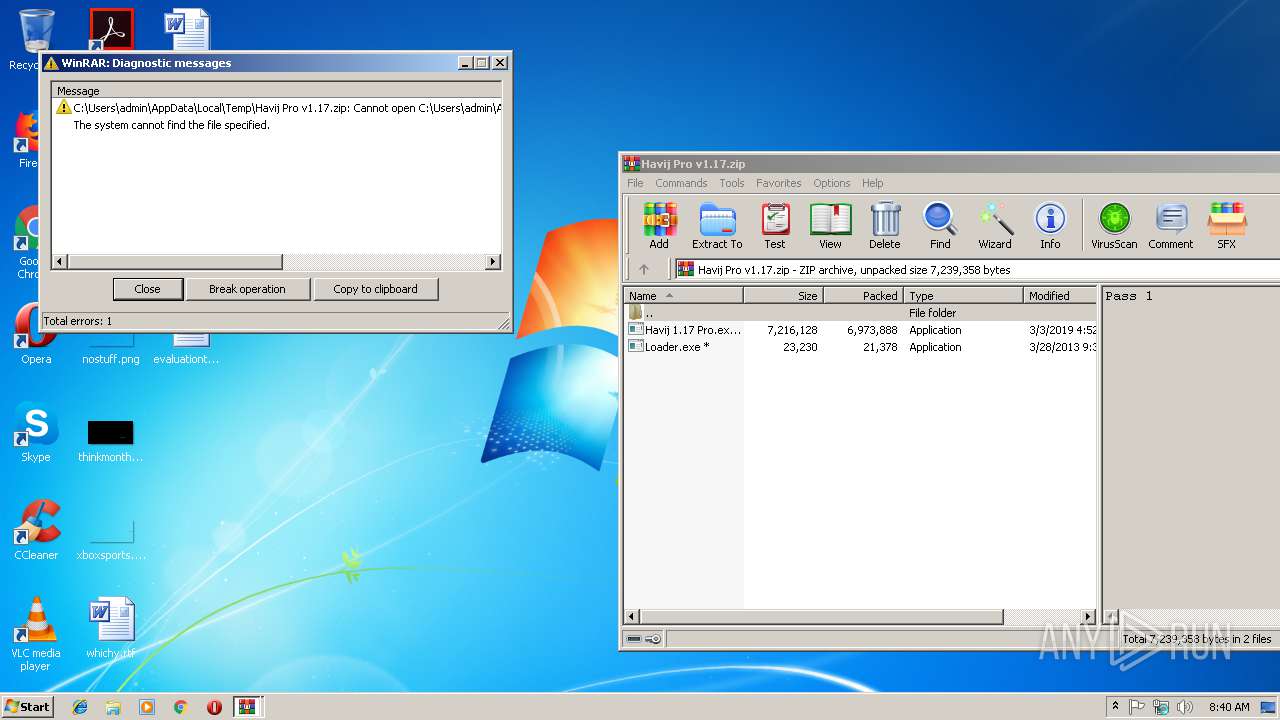Viewport: 1280px width, 720px height.
Task: Open Internet Explorer from taskbar
Action: click(80, 707)
